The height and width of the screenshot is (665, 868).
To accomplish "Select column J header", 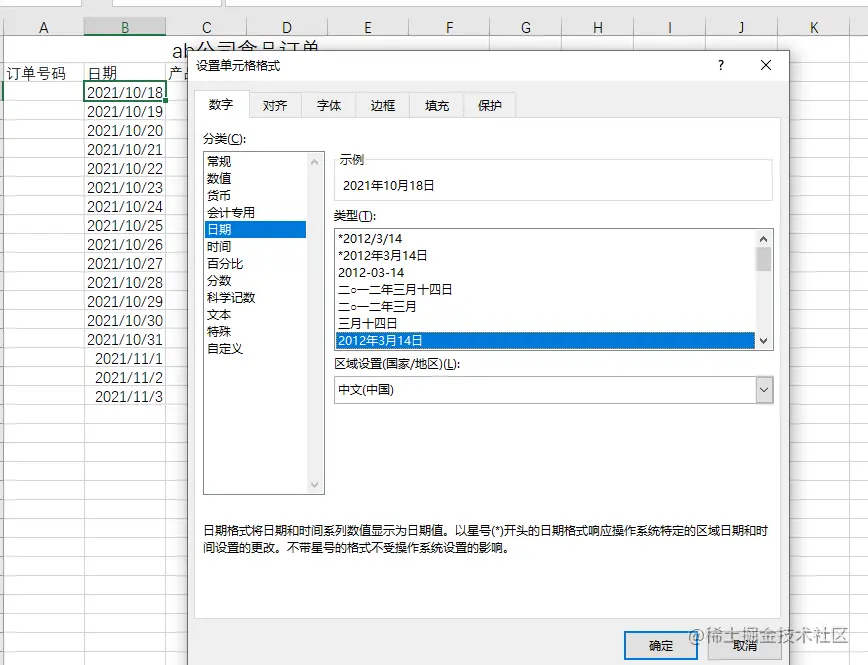I will click(x=742, y=27).
